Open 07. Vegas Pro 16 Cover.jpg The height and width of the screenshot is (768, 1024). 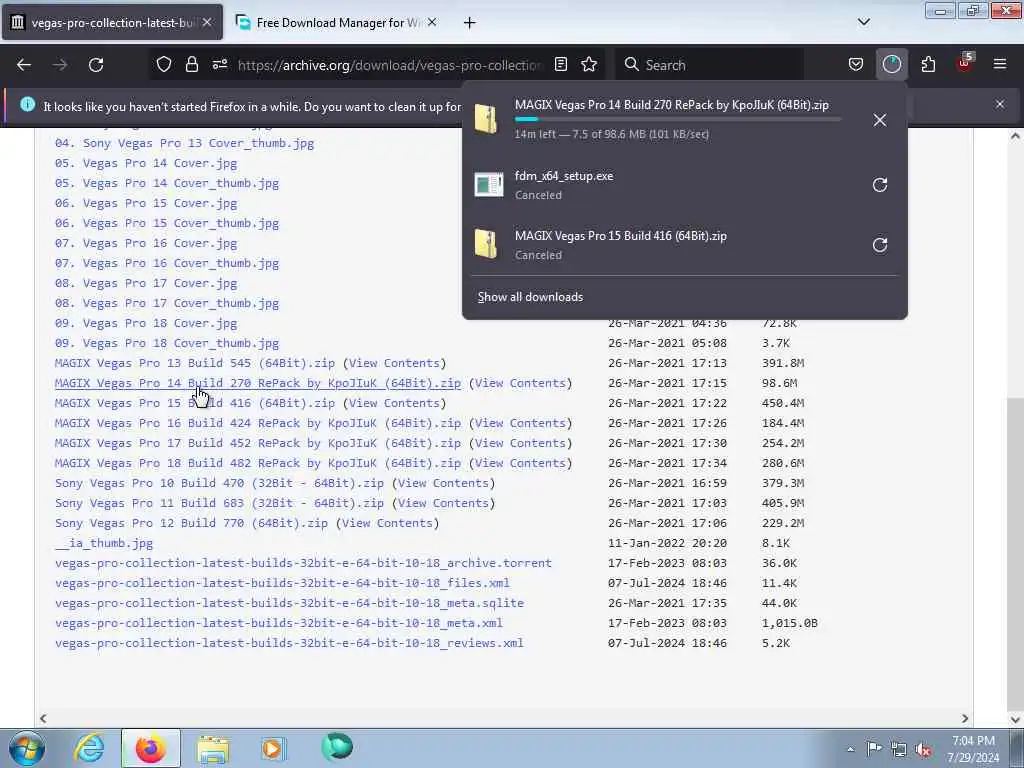coord(146,244)
